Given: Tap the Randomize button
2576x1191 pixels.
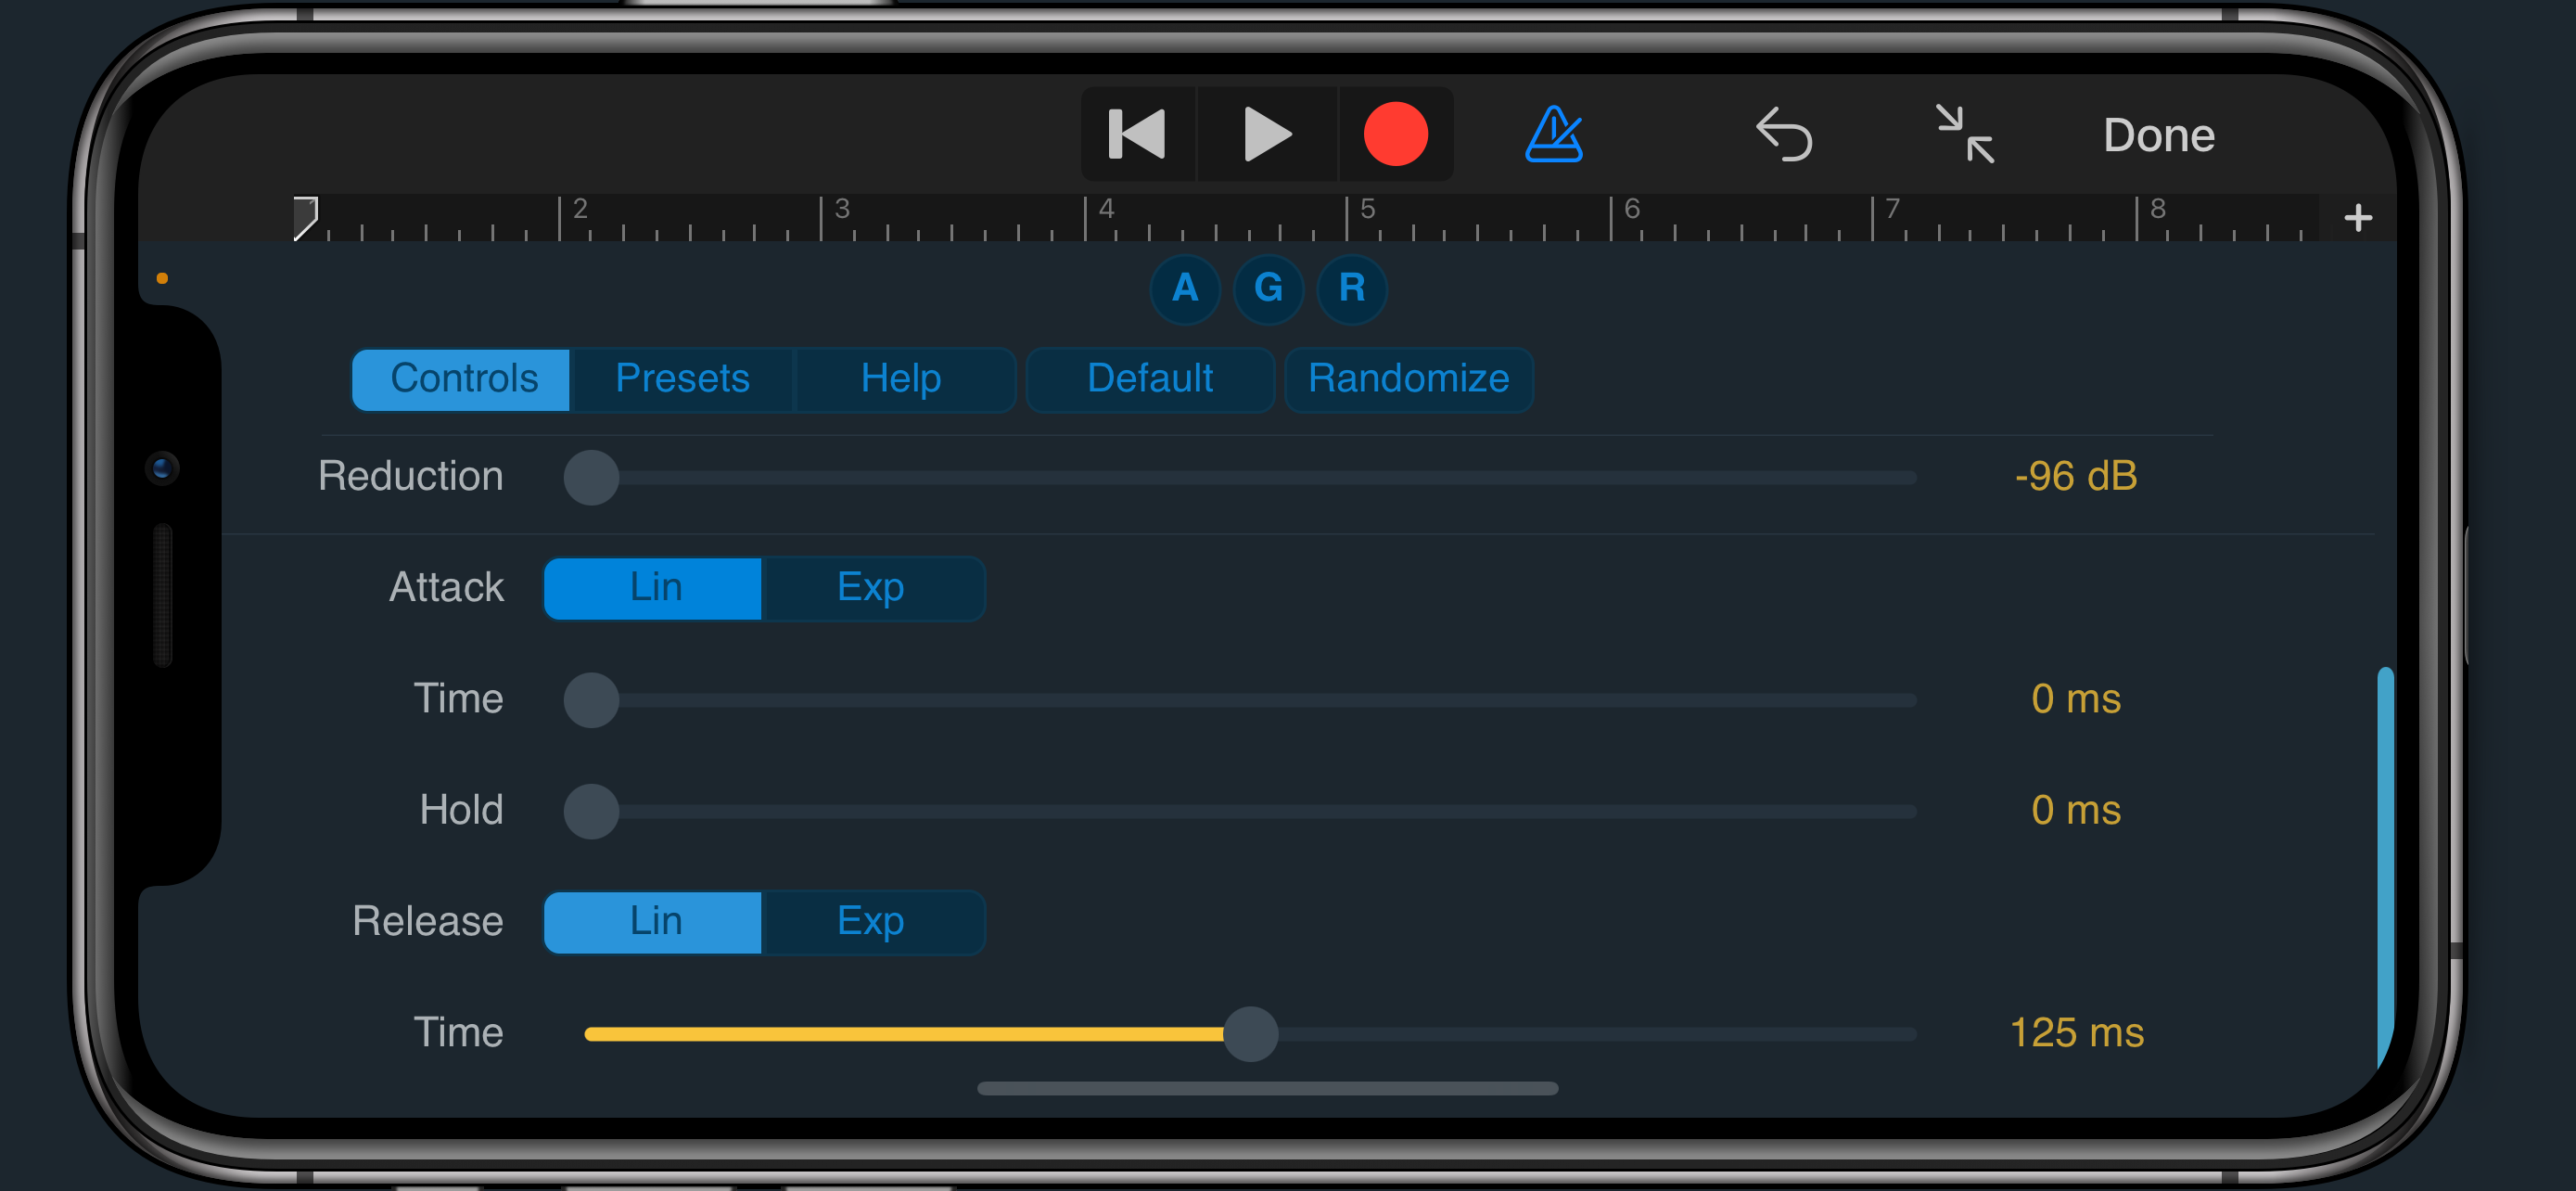Looking at the screenshot, I should point(1409,379).
